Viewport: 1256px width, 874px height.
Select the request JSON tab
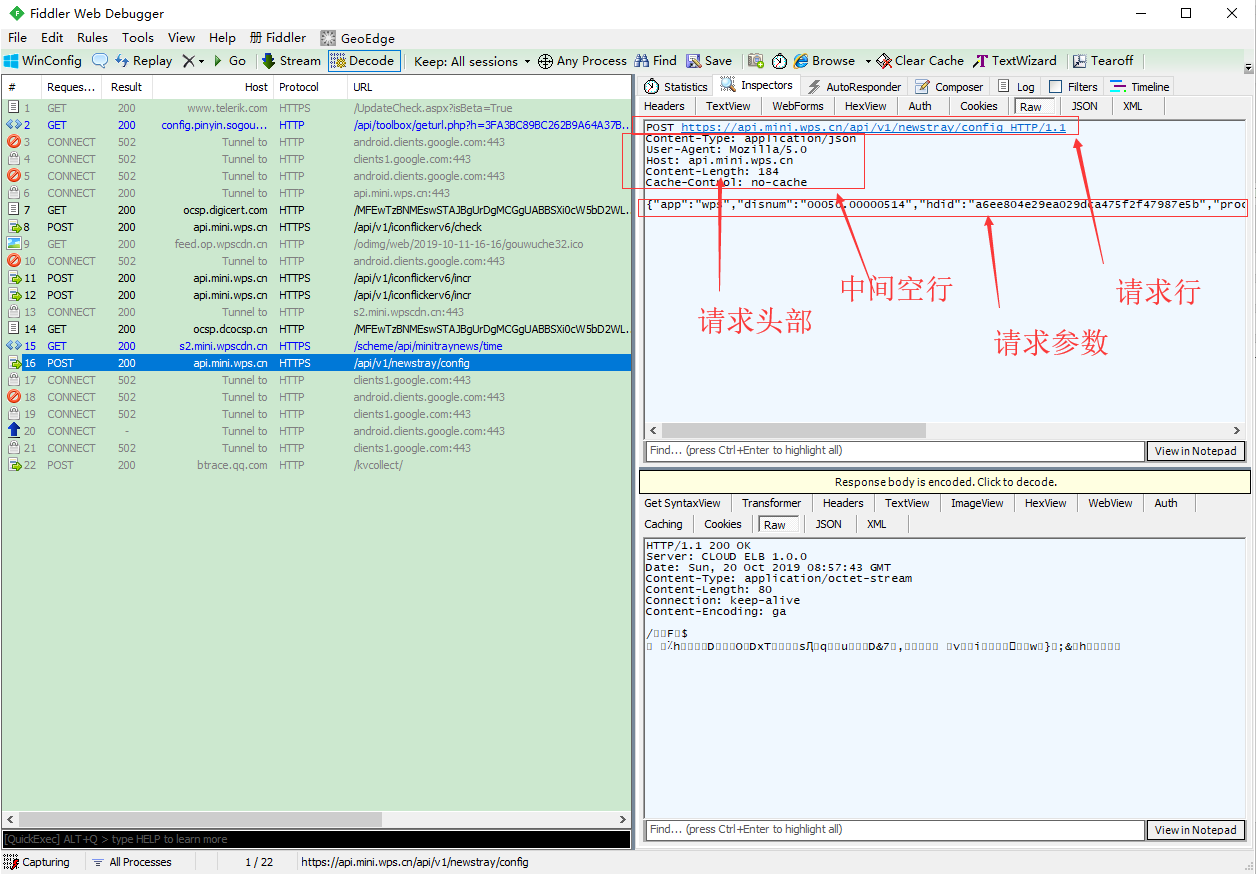point(1085,106)
